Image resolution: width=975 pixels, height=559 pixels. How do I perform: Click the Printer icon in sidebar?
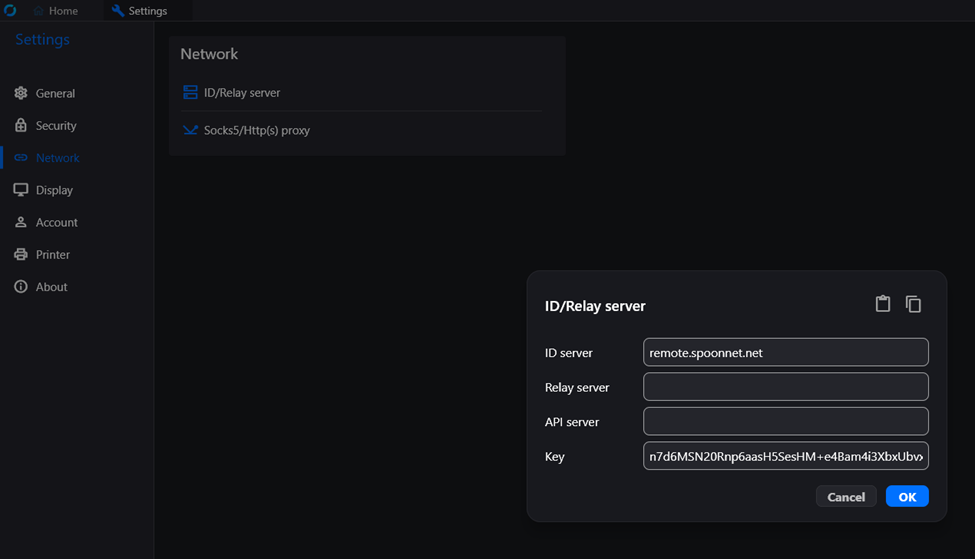pyautogui.click(x=21, y=254)
